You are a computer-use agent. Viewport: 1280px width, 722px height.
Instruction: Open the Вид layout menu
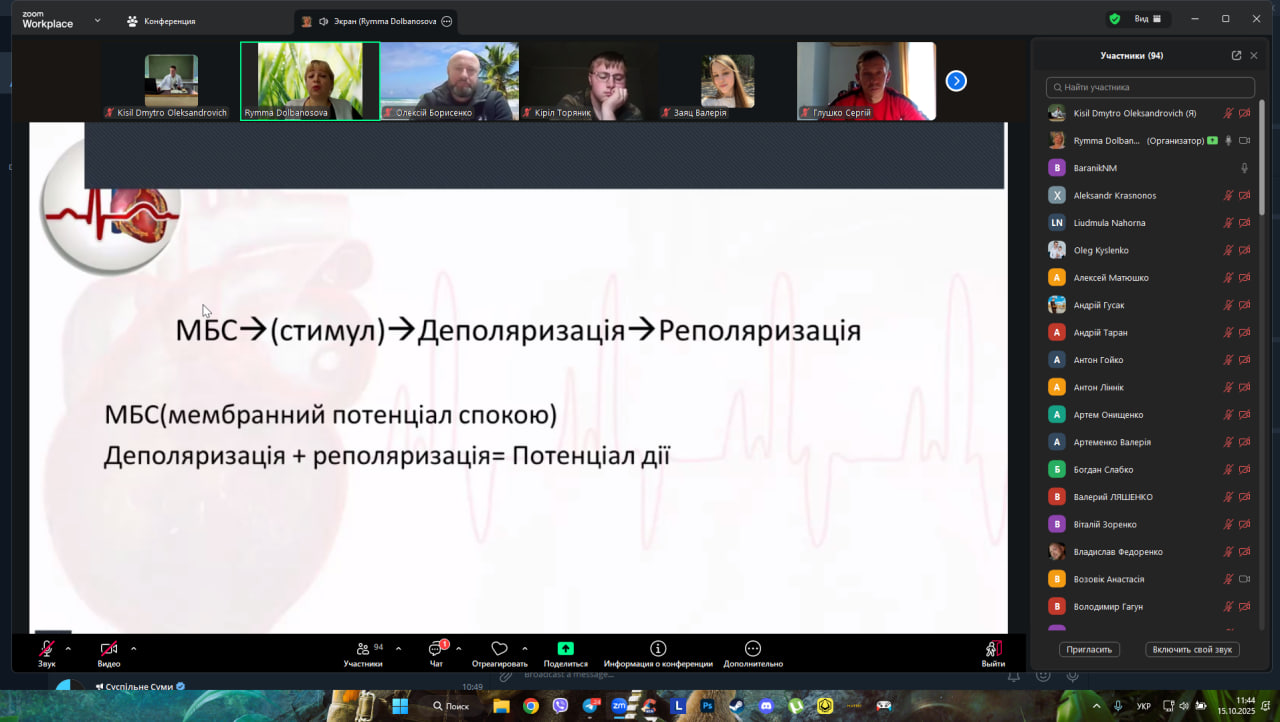1147,19
